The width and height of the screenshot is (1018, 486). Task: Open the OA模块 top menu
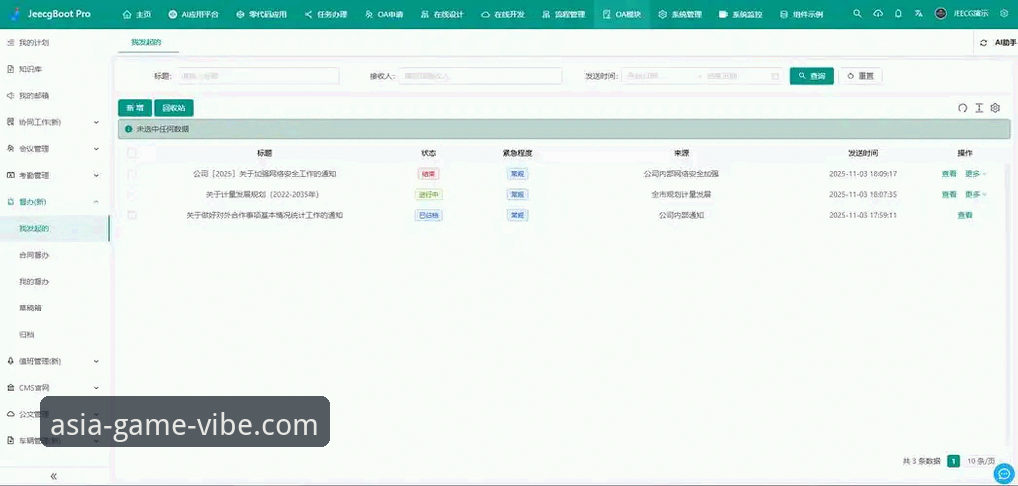623,14
